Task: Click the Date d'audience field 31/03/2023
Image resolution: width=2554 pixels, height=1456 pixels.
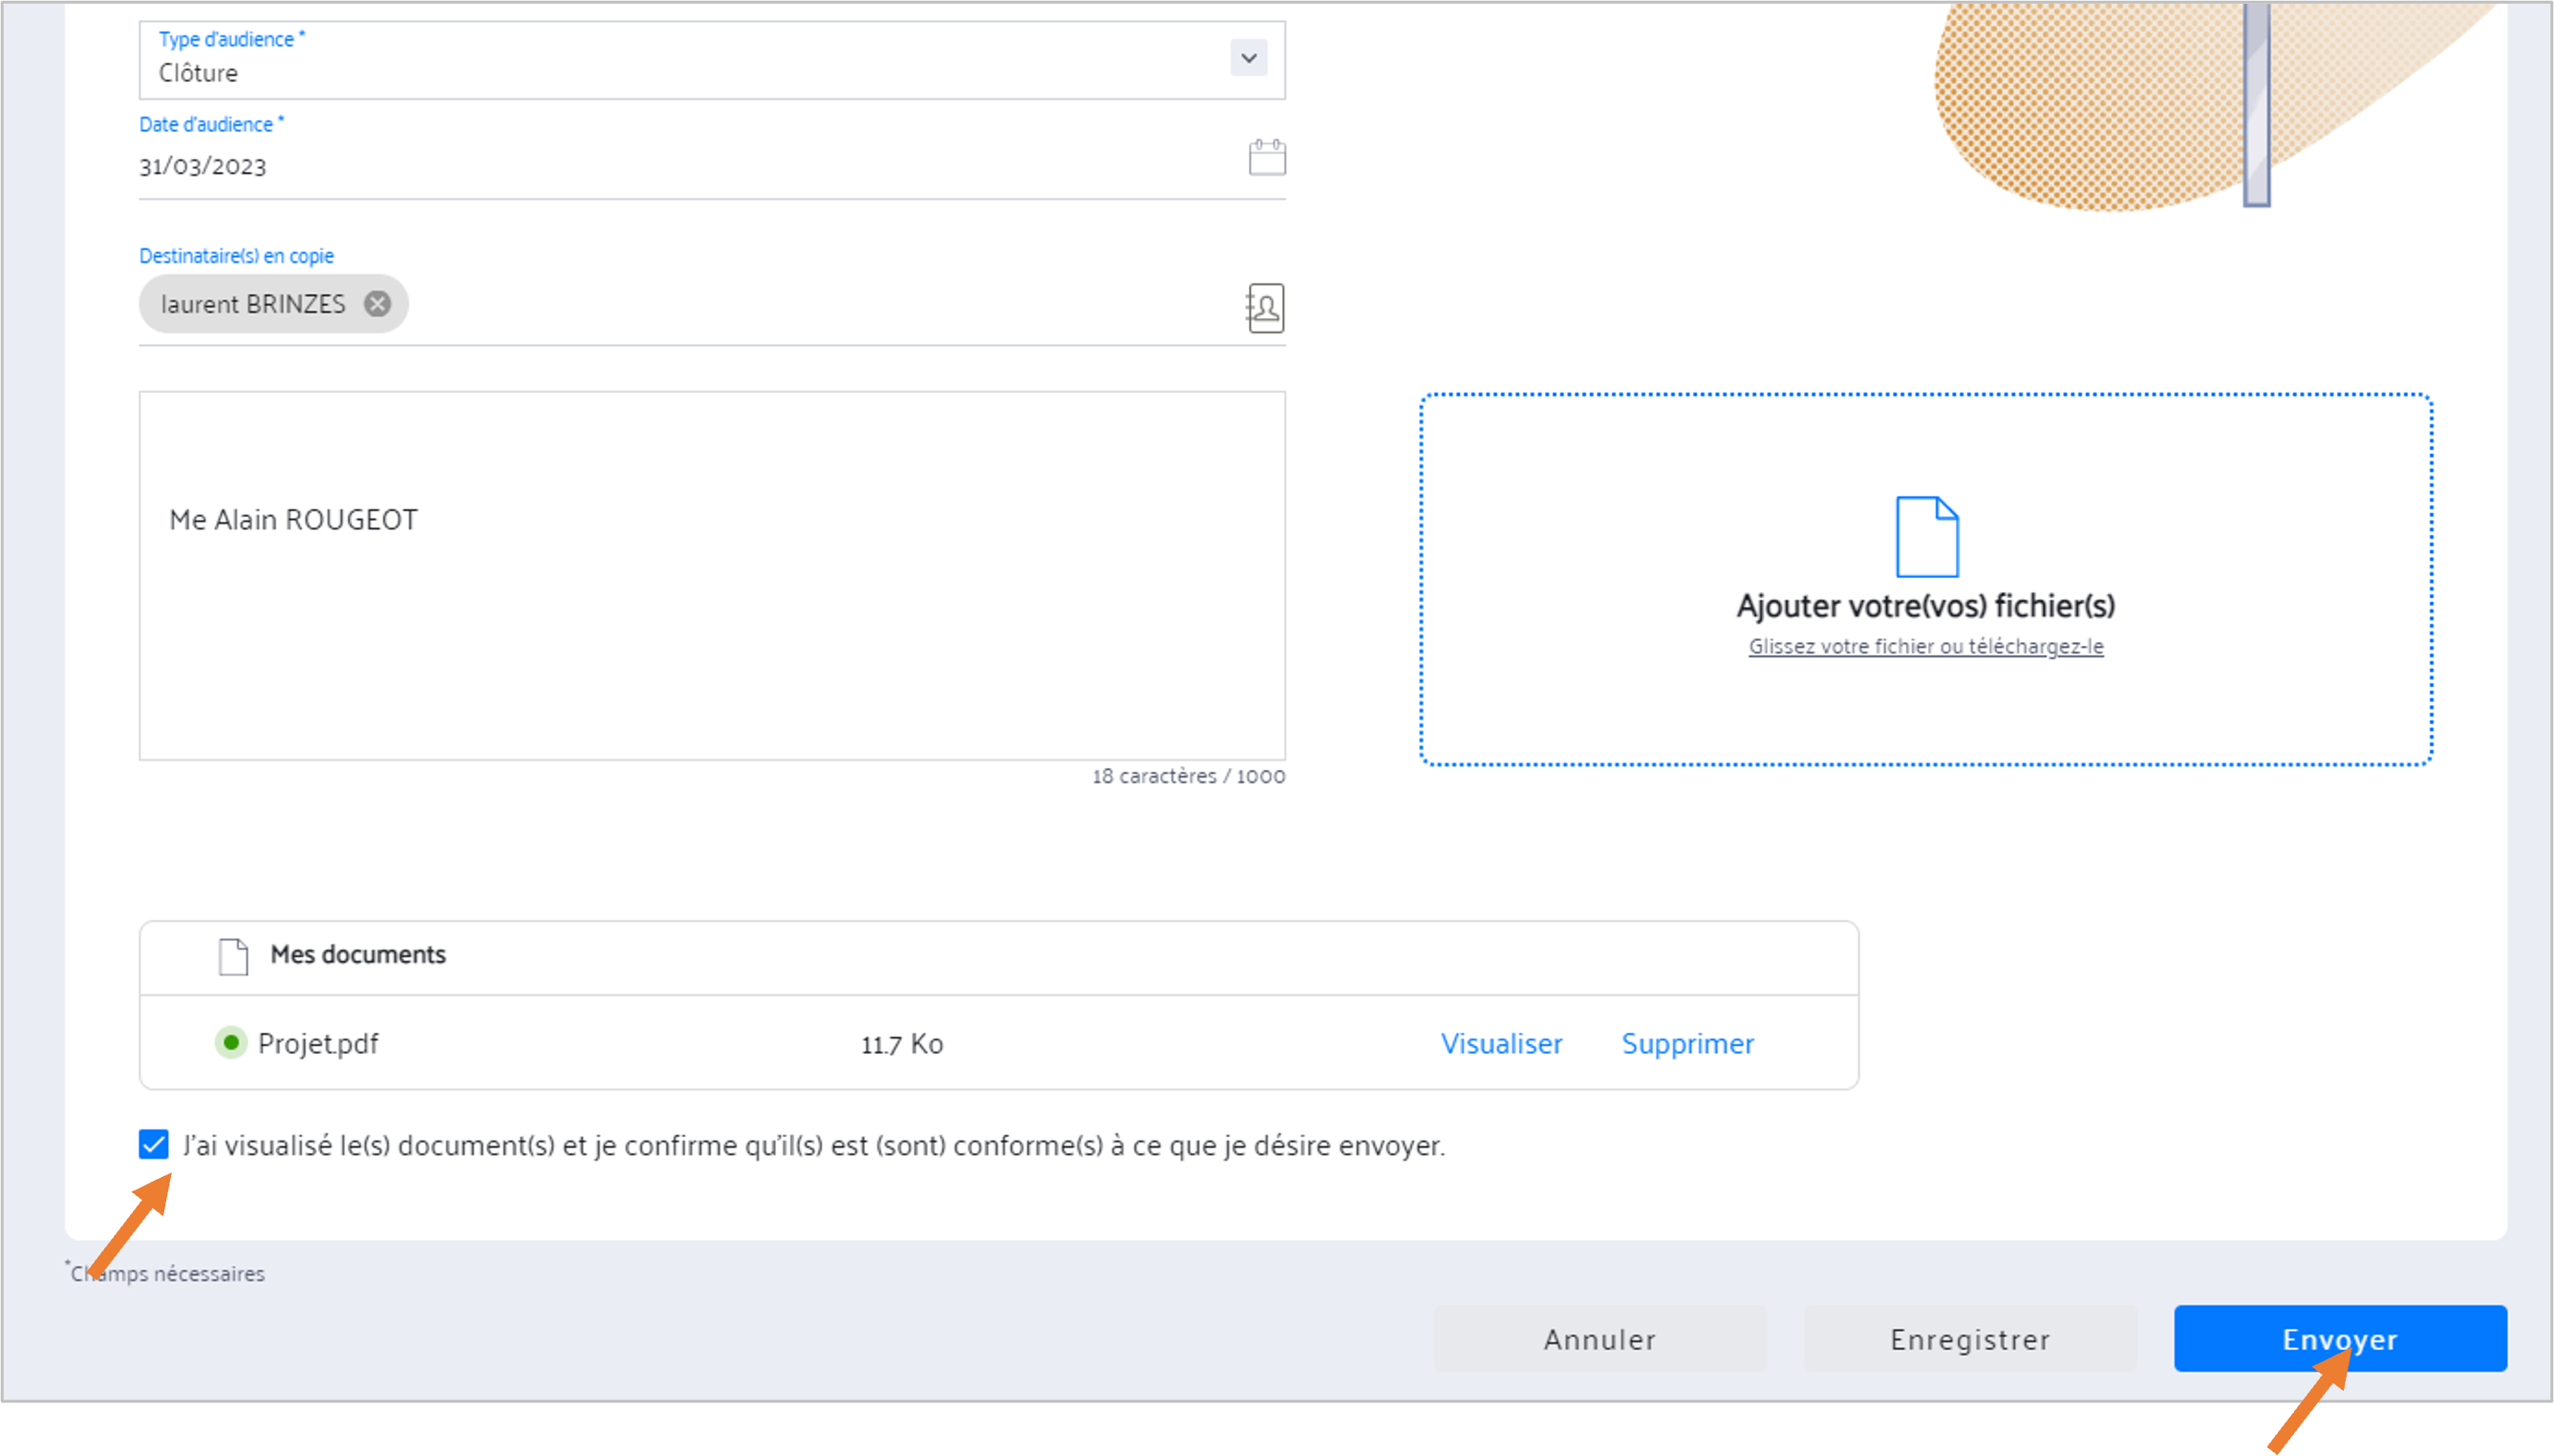Action: click(711, 165)
